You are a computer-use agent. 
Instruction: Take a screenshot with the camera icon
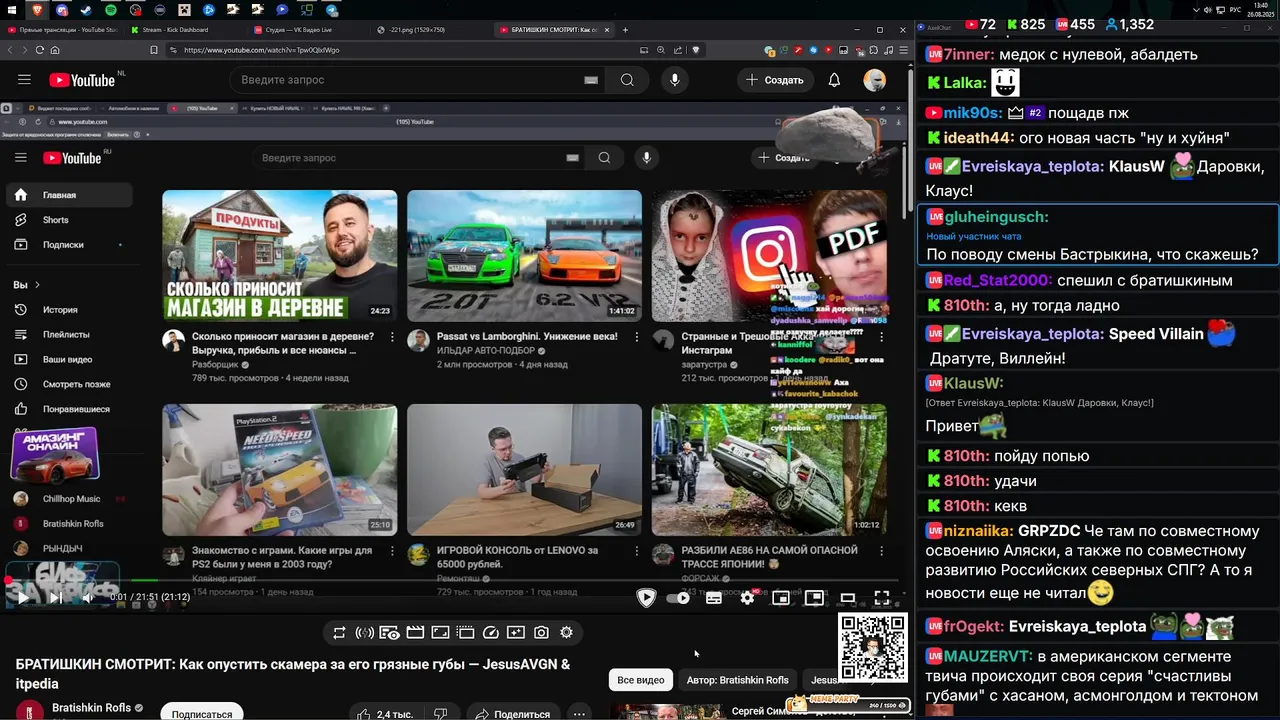541,632
